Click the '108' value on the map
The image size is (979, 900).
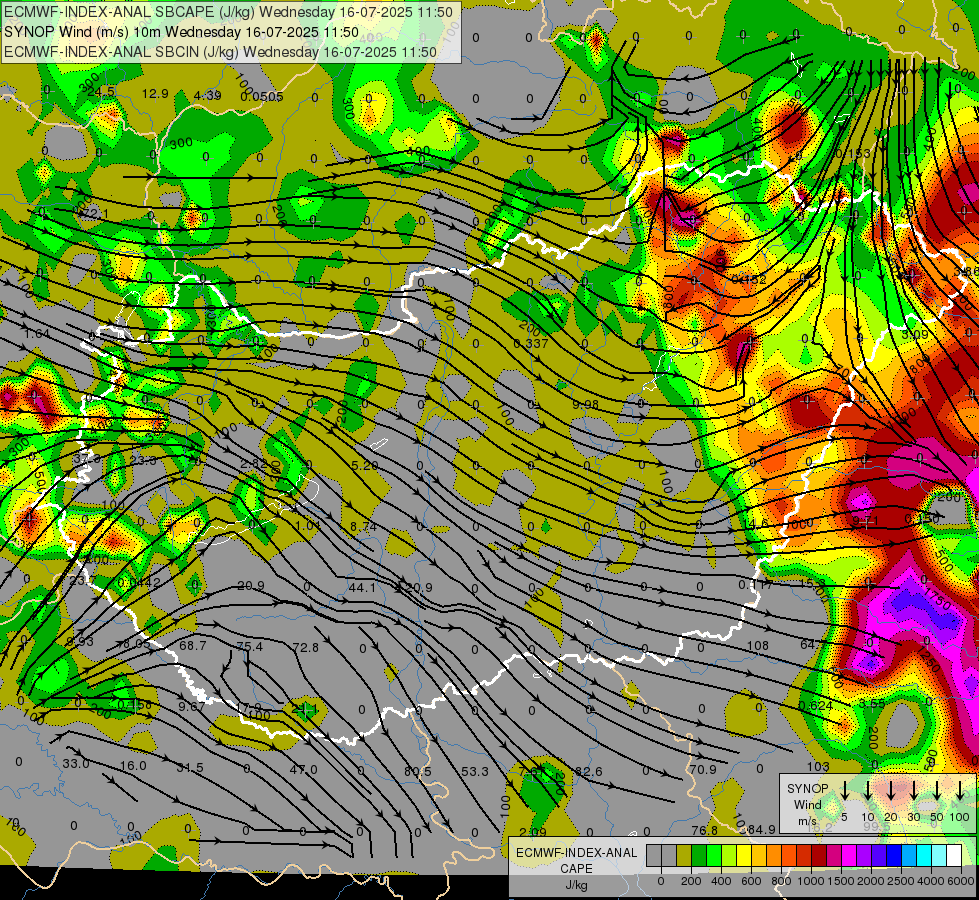pos(757,645)
